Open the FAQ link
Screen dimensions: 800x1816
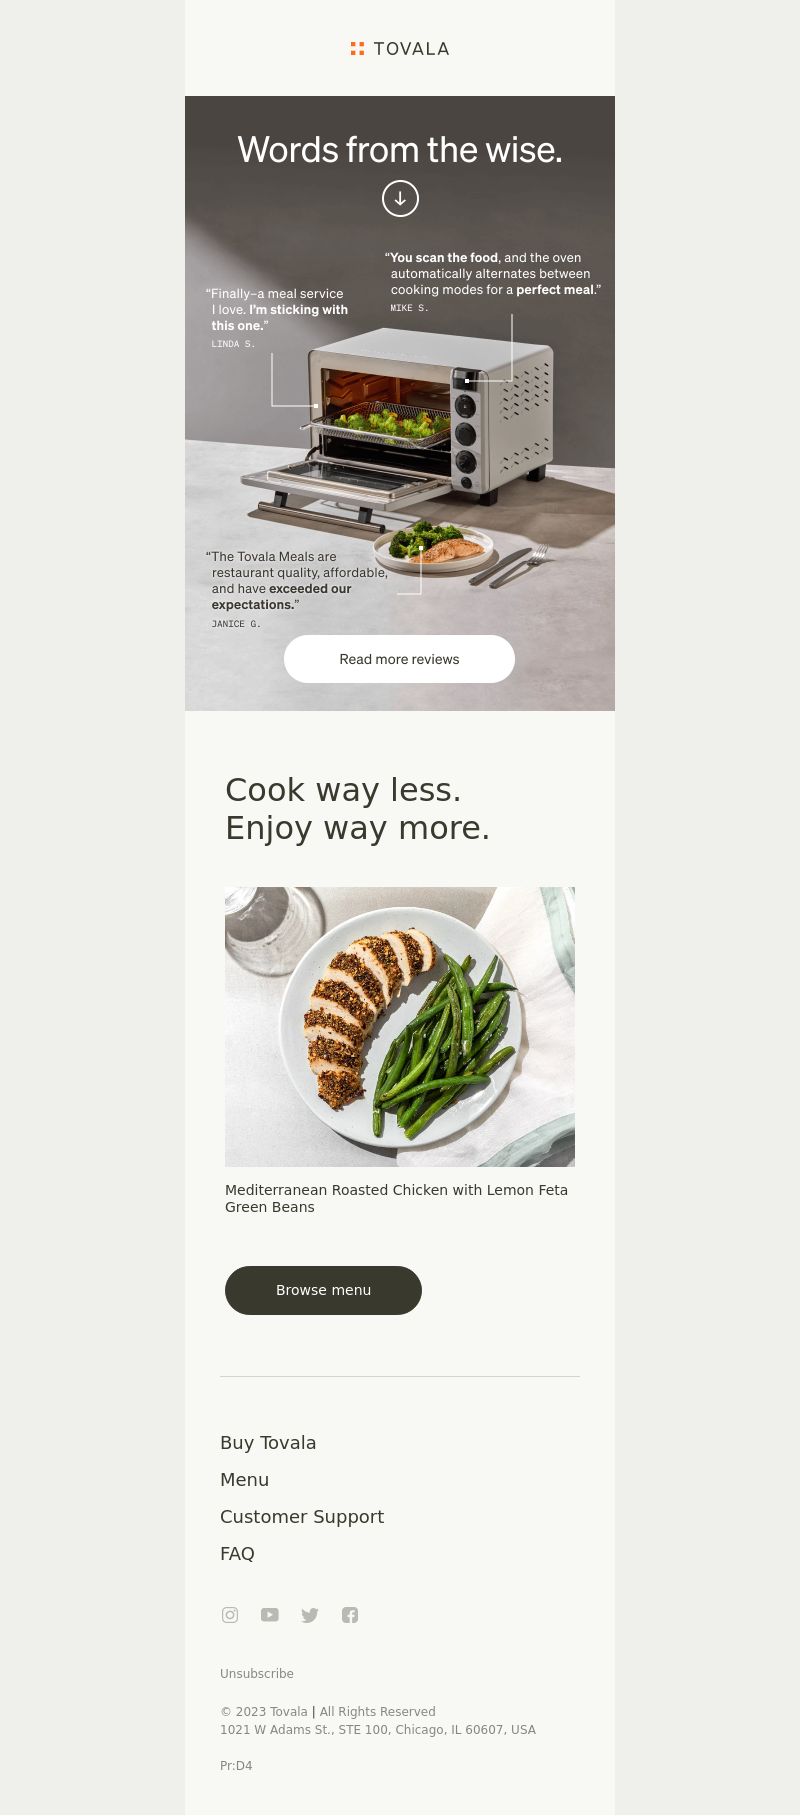tap(237, 1554)
